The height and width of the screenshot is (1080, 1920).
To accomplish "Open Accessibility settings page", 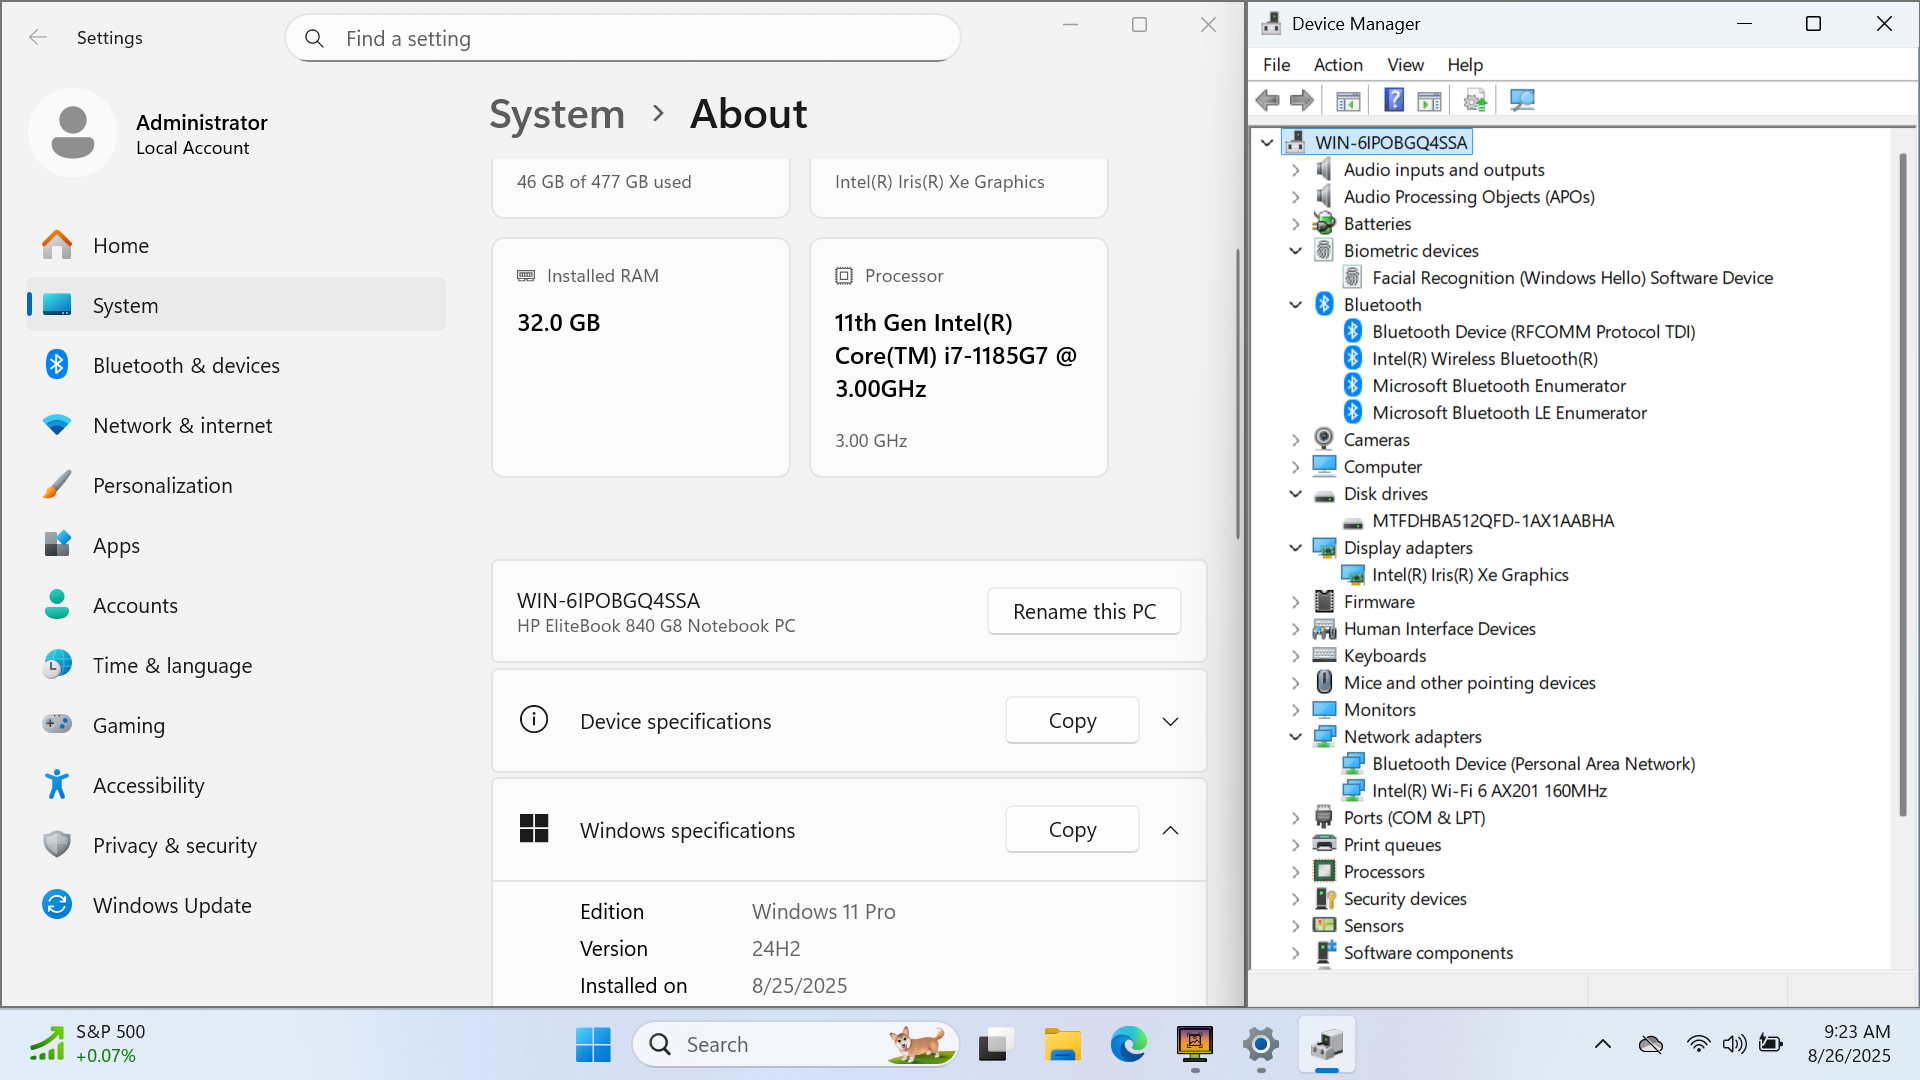I will pos(237,785).
